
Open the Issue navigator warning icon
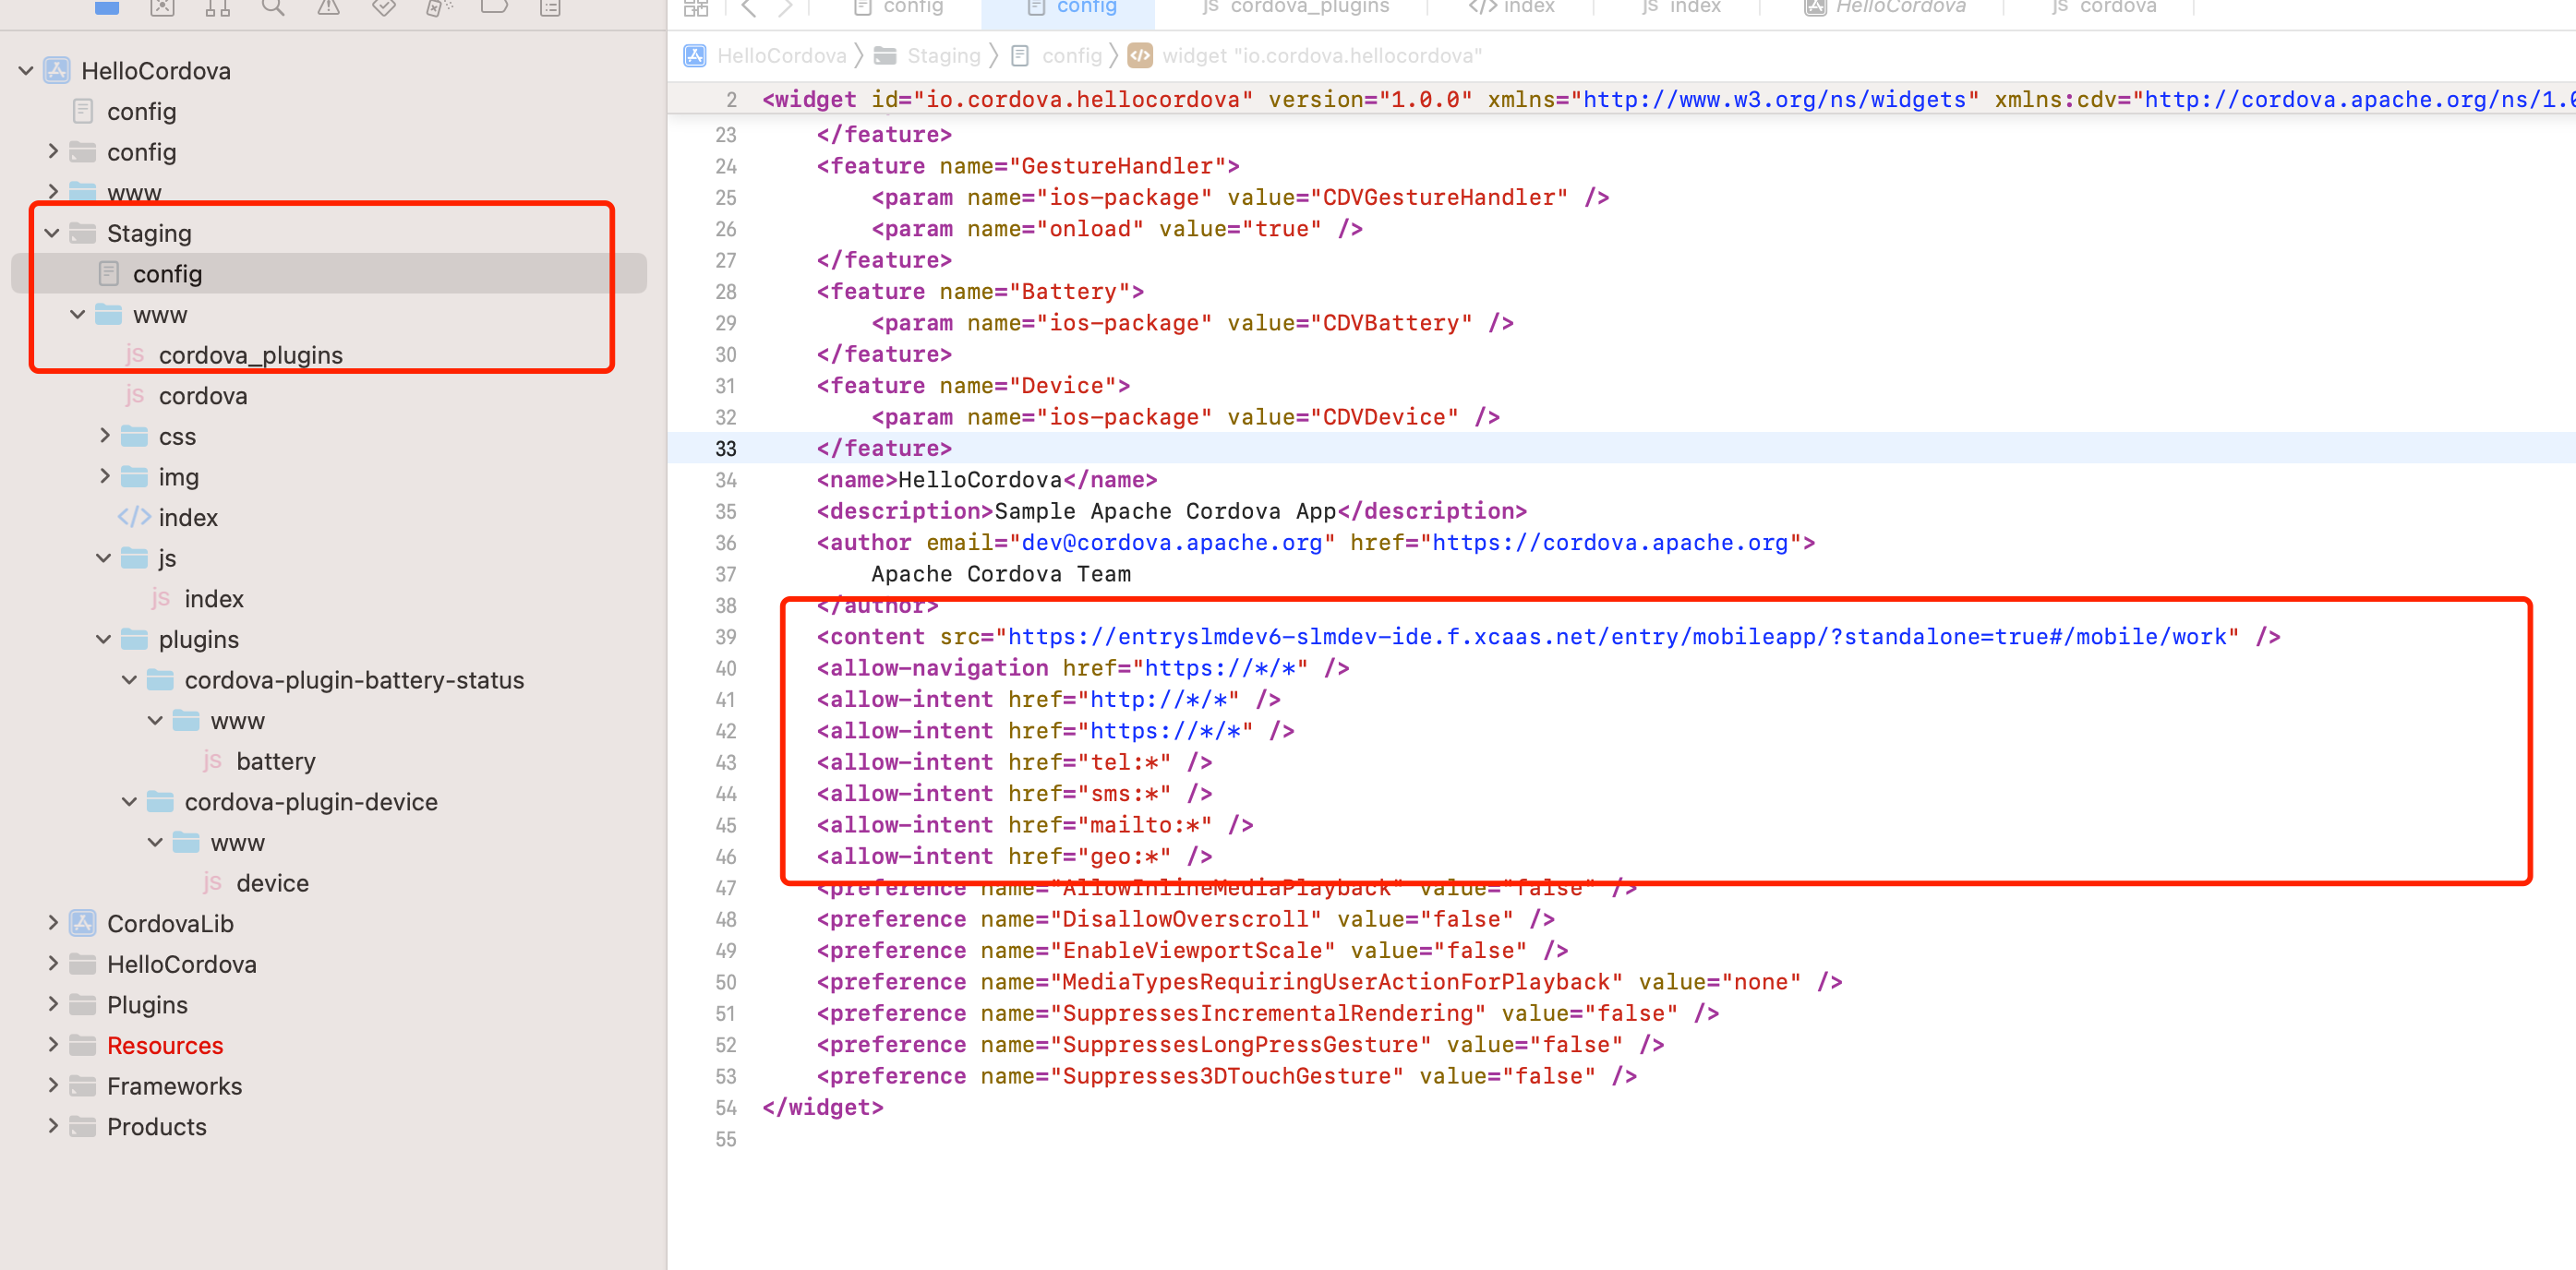point(328,8)
